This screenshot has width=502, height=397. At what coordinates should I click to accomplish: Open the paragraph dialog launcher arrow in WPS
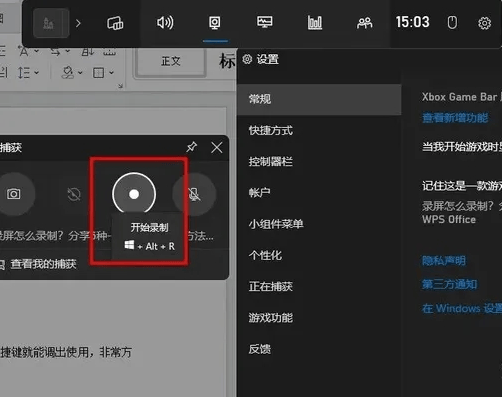point(121,86)
